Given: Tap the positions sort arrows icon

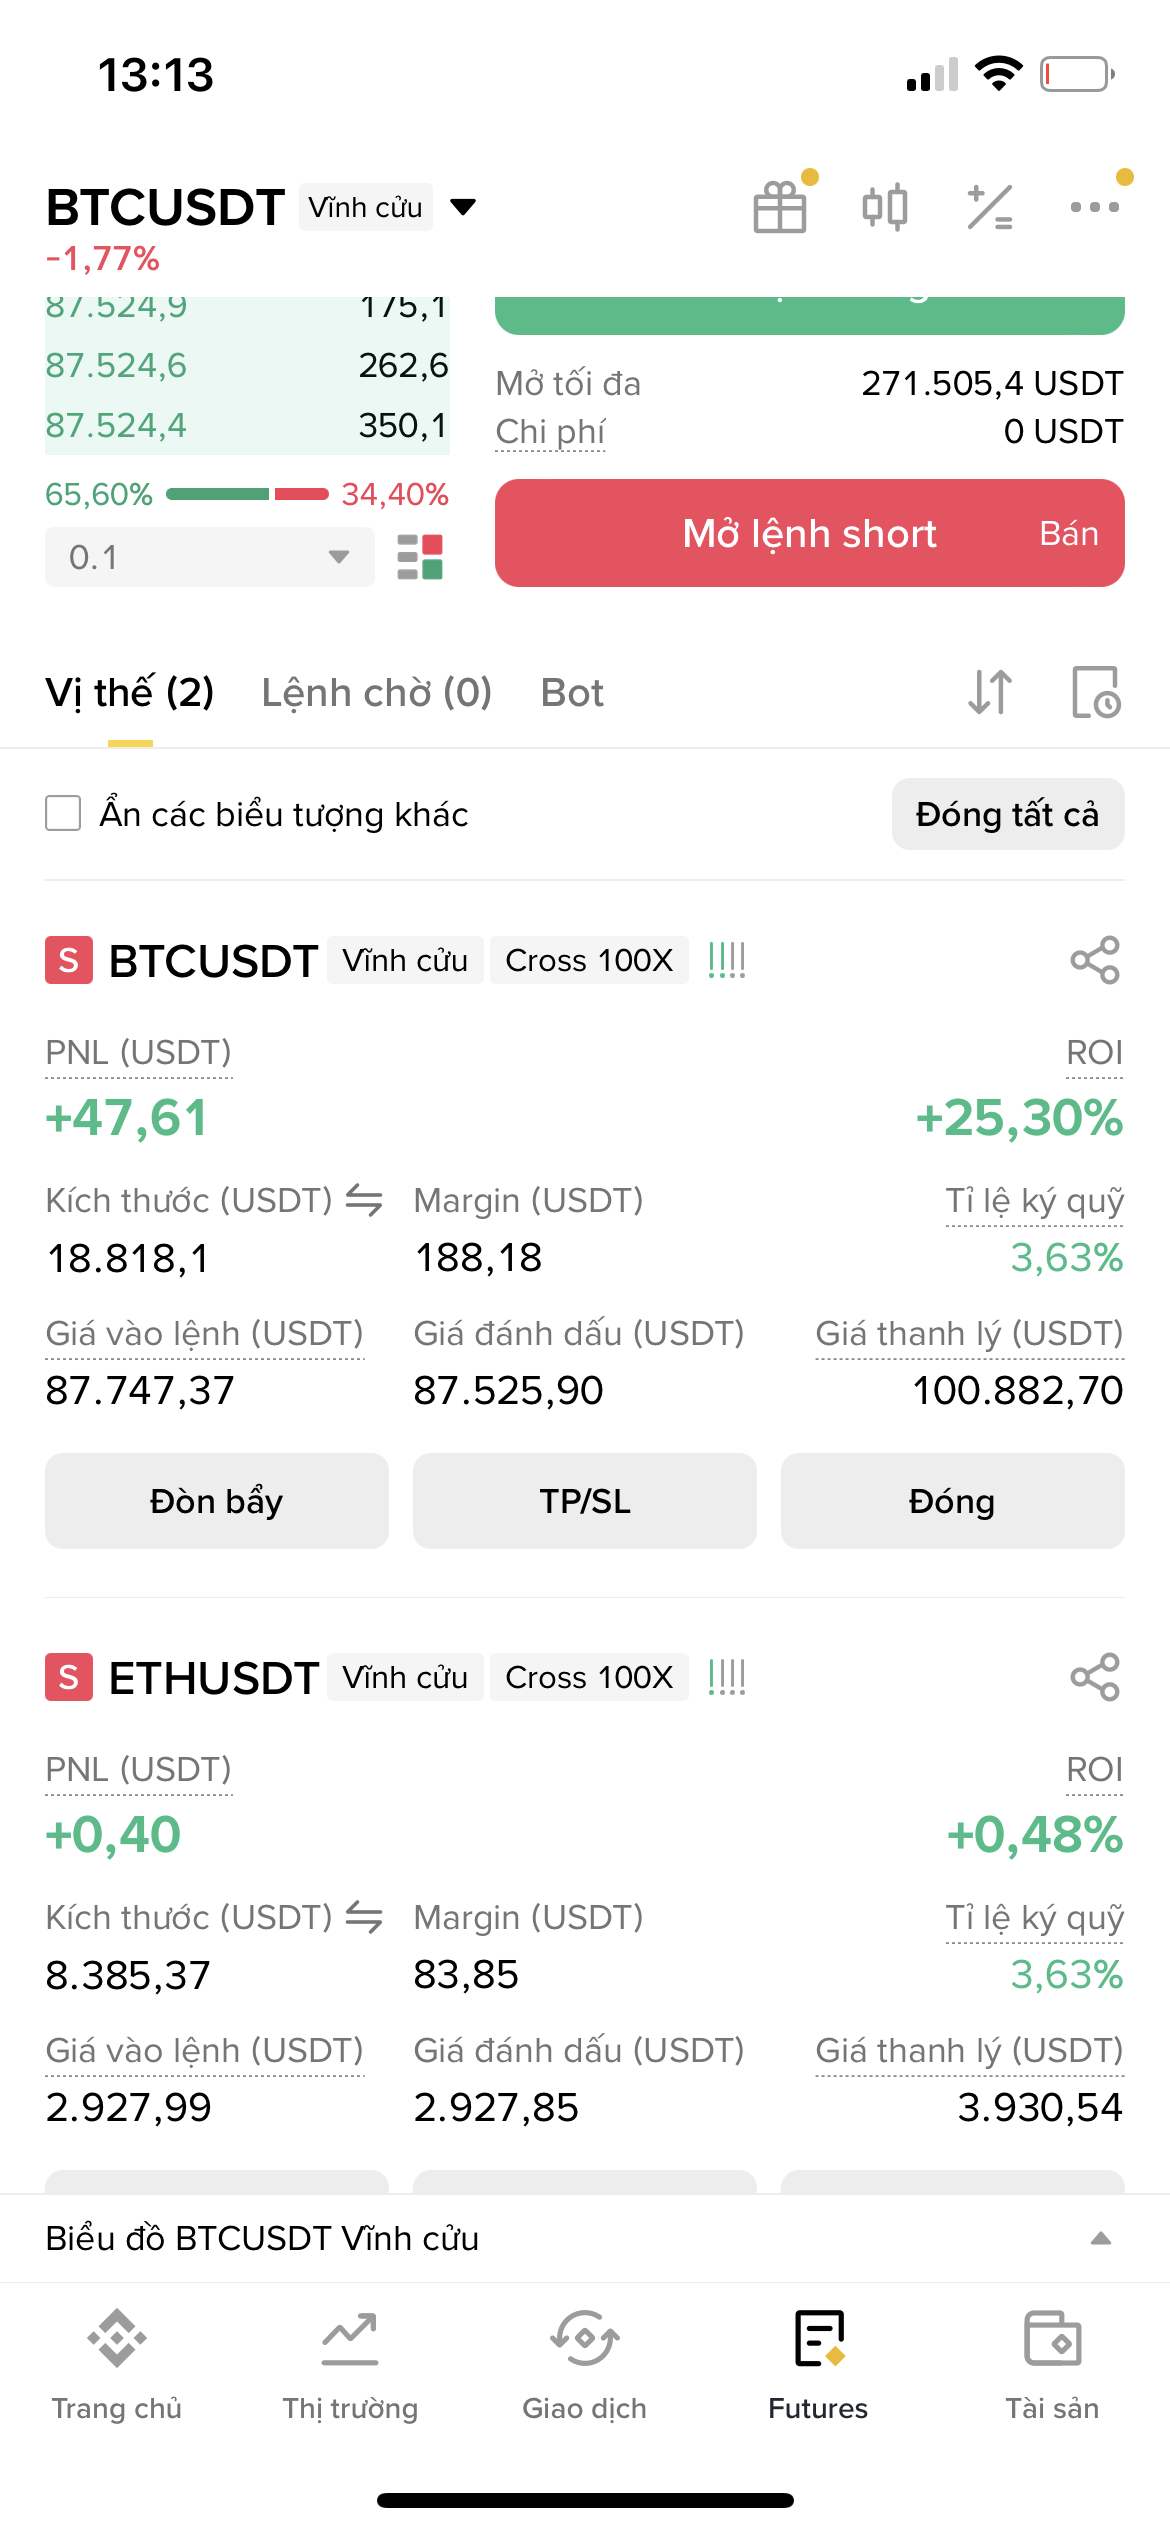Looking at the screenshot, I should tap(990, 692).
